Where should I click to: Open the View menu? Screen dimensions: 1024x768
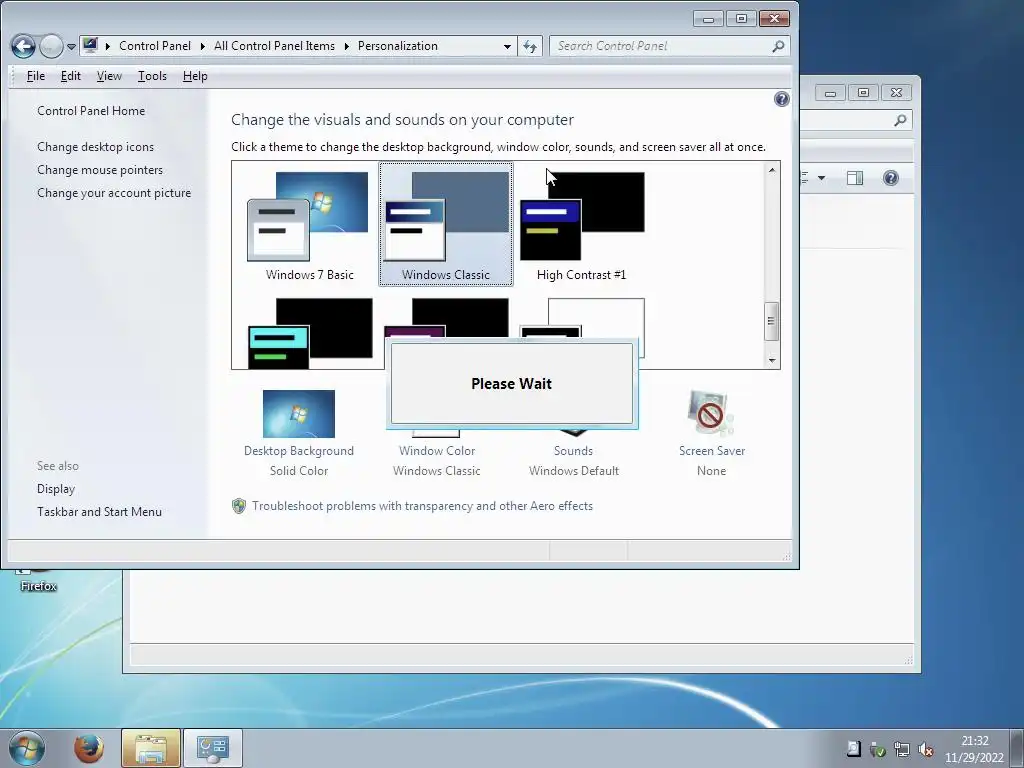click(109, 76)
